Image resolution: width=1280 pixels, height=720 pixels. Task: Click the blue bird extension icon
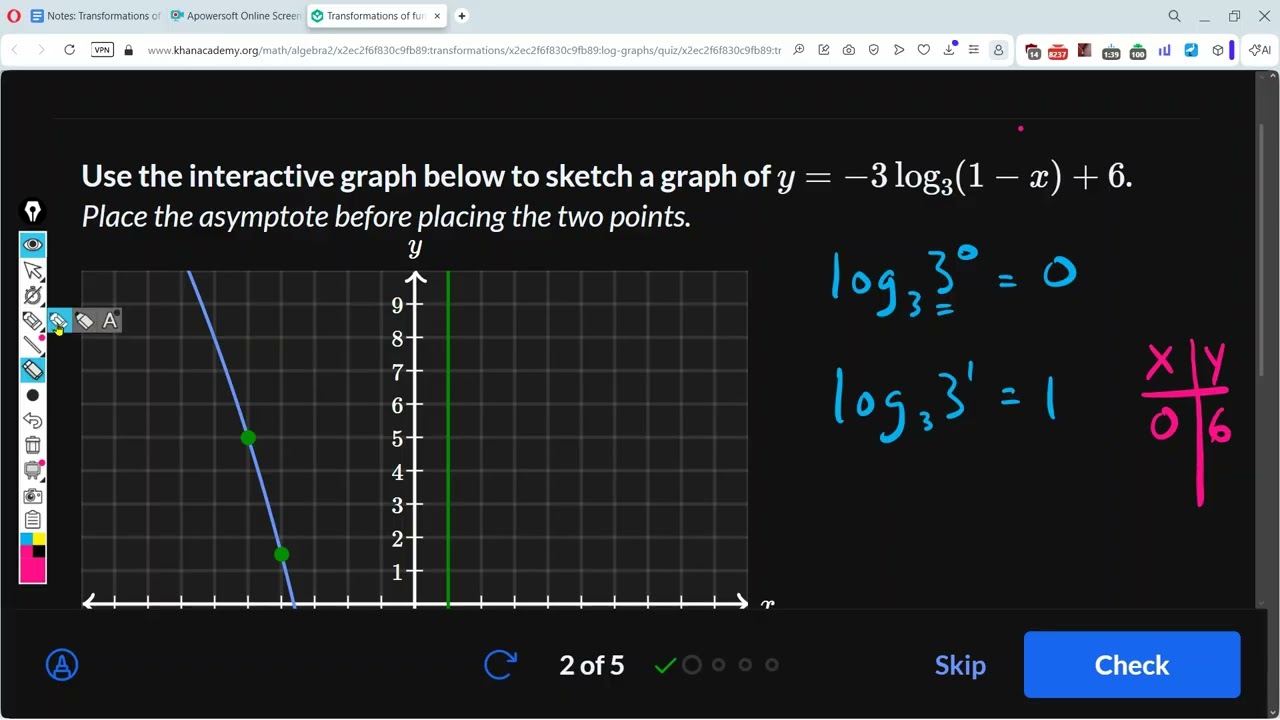click(x=1191, y=50)
